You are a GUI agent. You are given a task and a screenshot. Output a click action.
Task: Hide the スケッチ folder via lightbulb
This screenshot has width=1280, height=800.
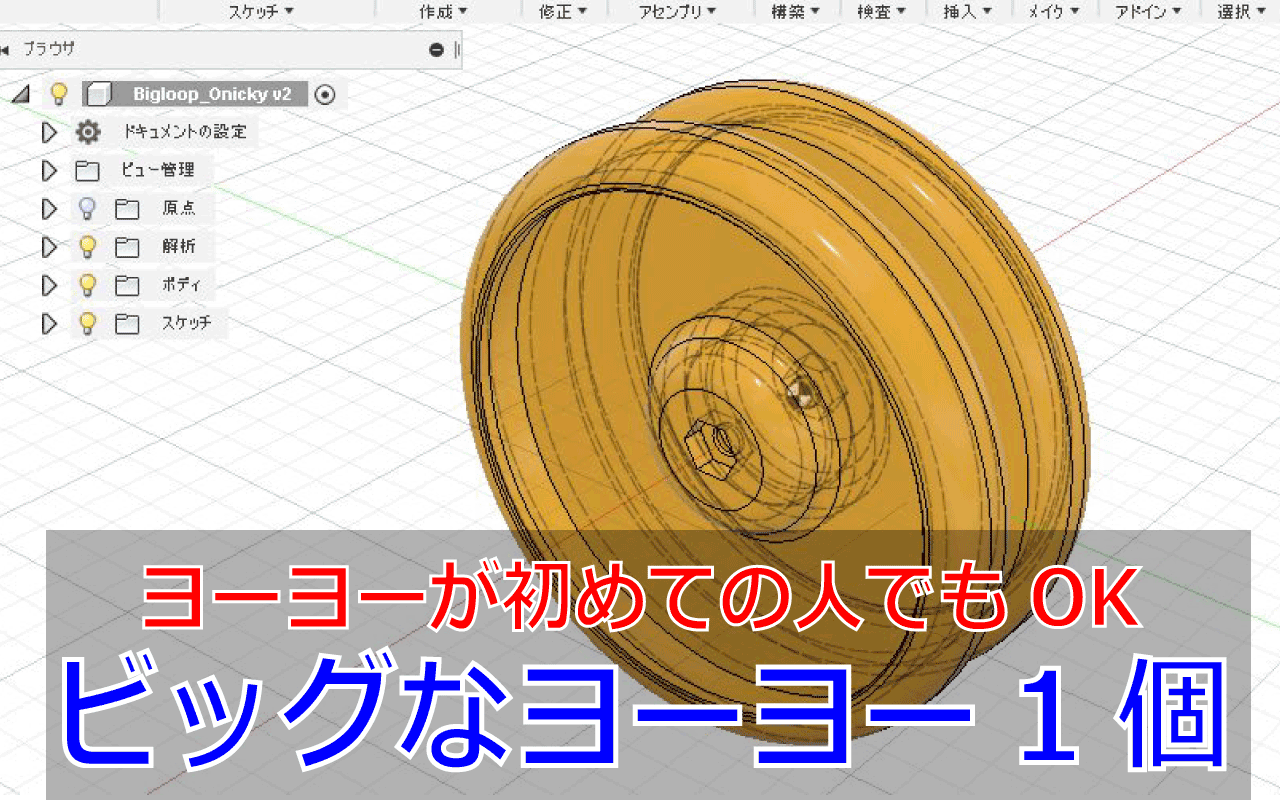[87, 323]
